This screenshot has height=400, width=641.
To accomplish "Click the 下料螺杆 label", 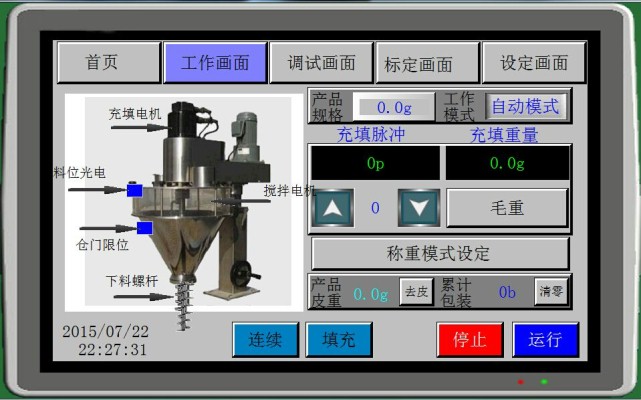I will click(x=132, y=281).
